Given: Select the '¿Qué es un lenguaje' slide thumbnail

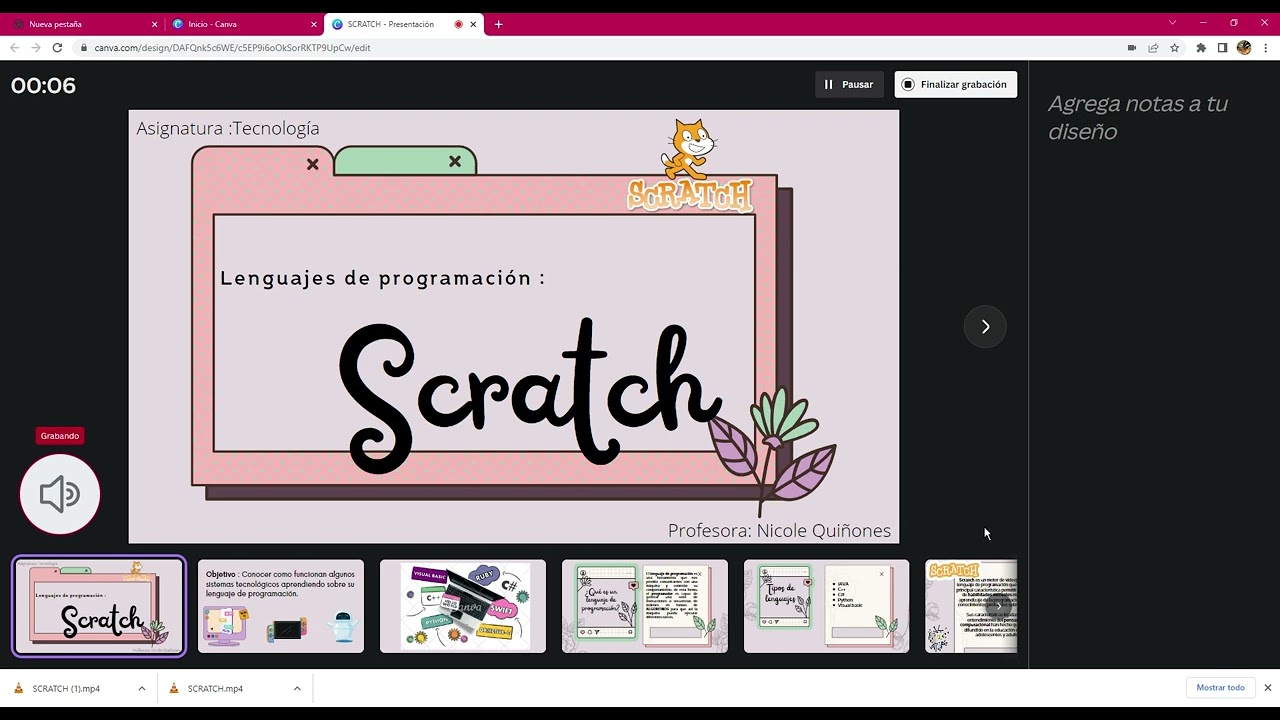Looking at the screenshot, I should tap(645, 606).
